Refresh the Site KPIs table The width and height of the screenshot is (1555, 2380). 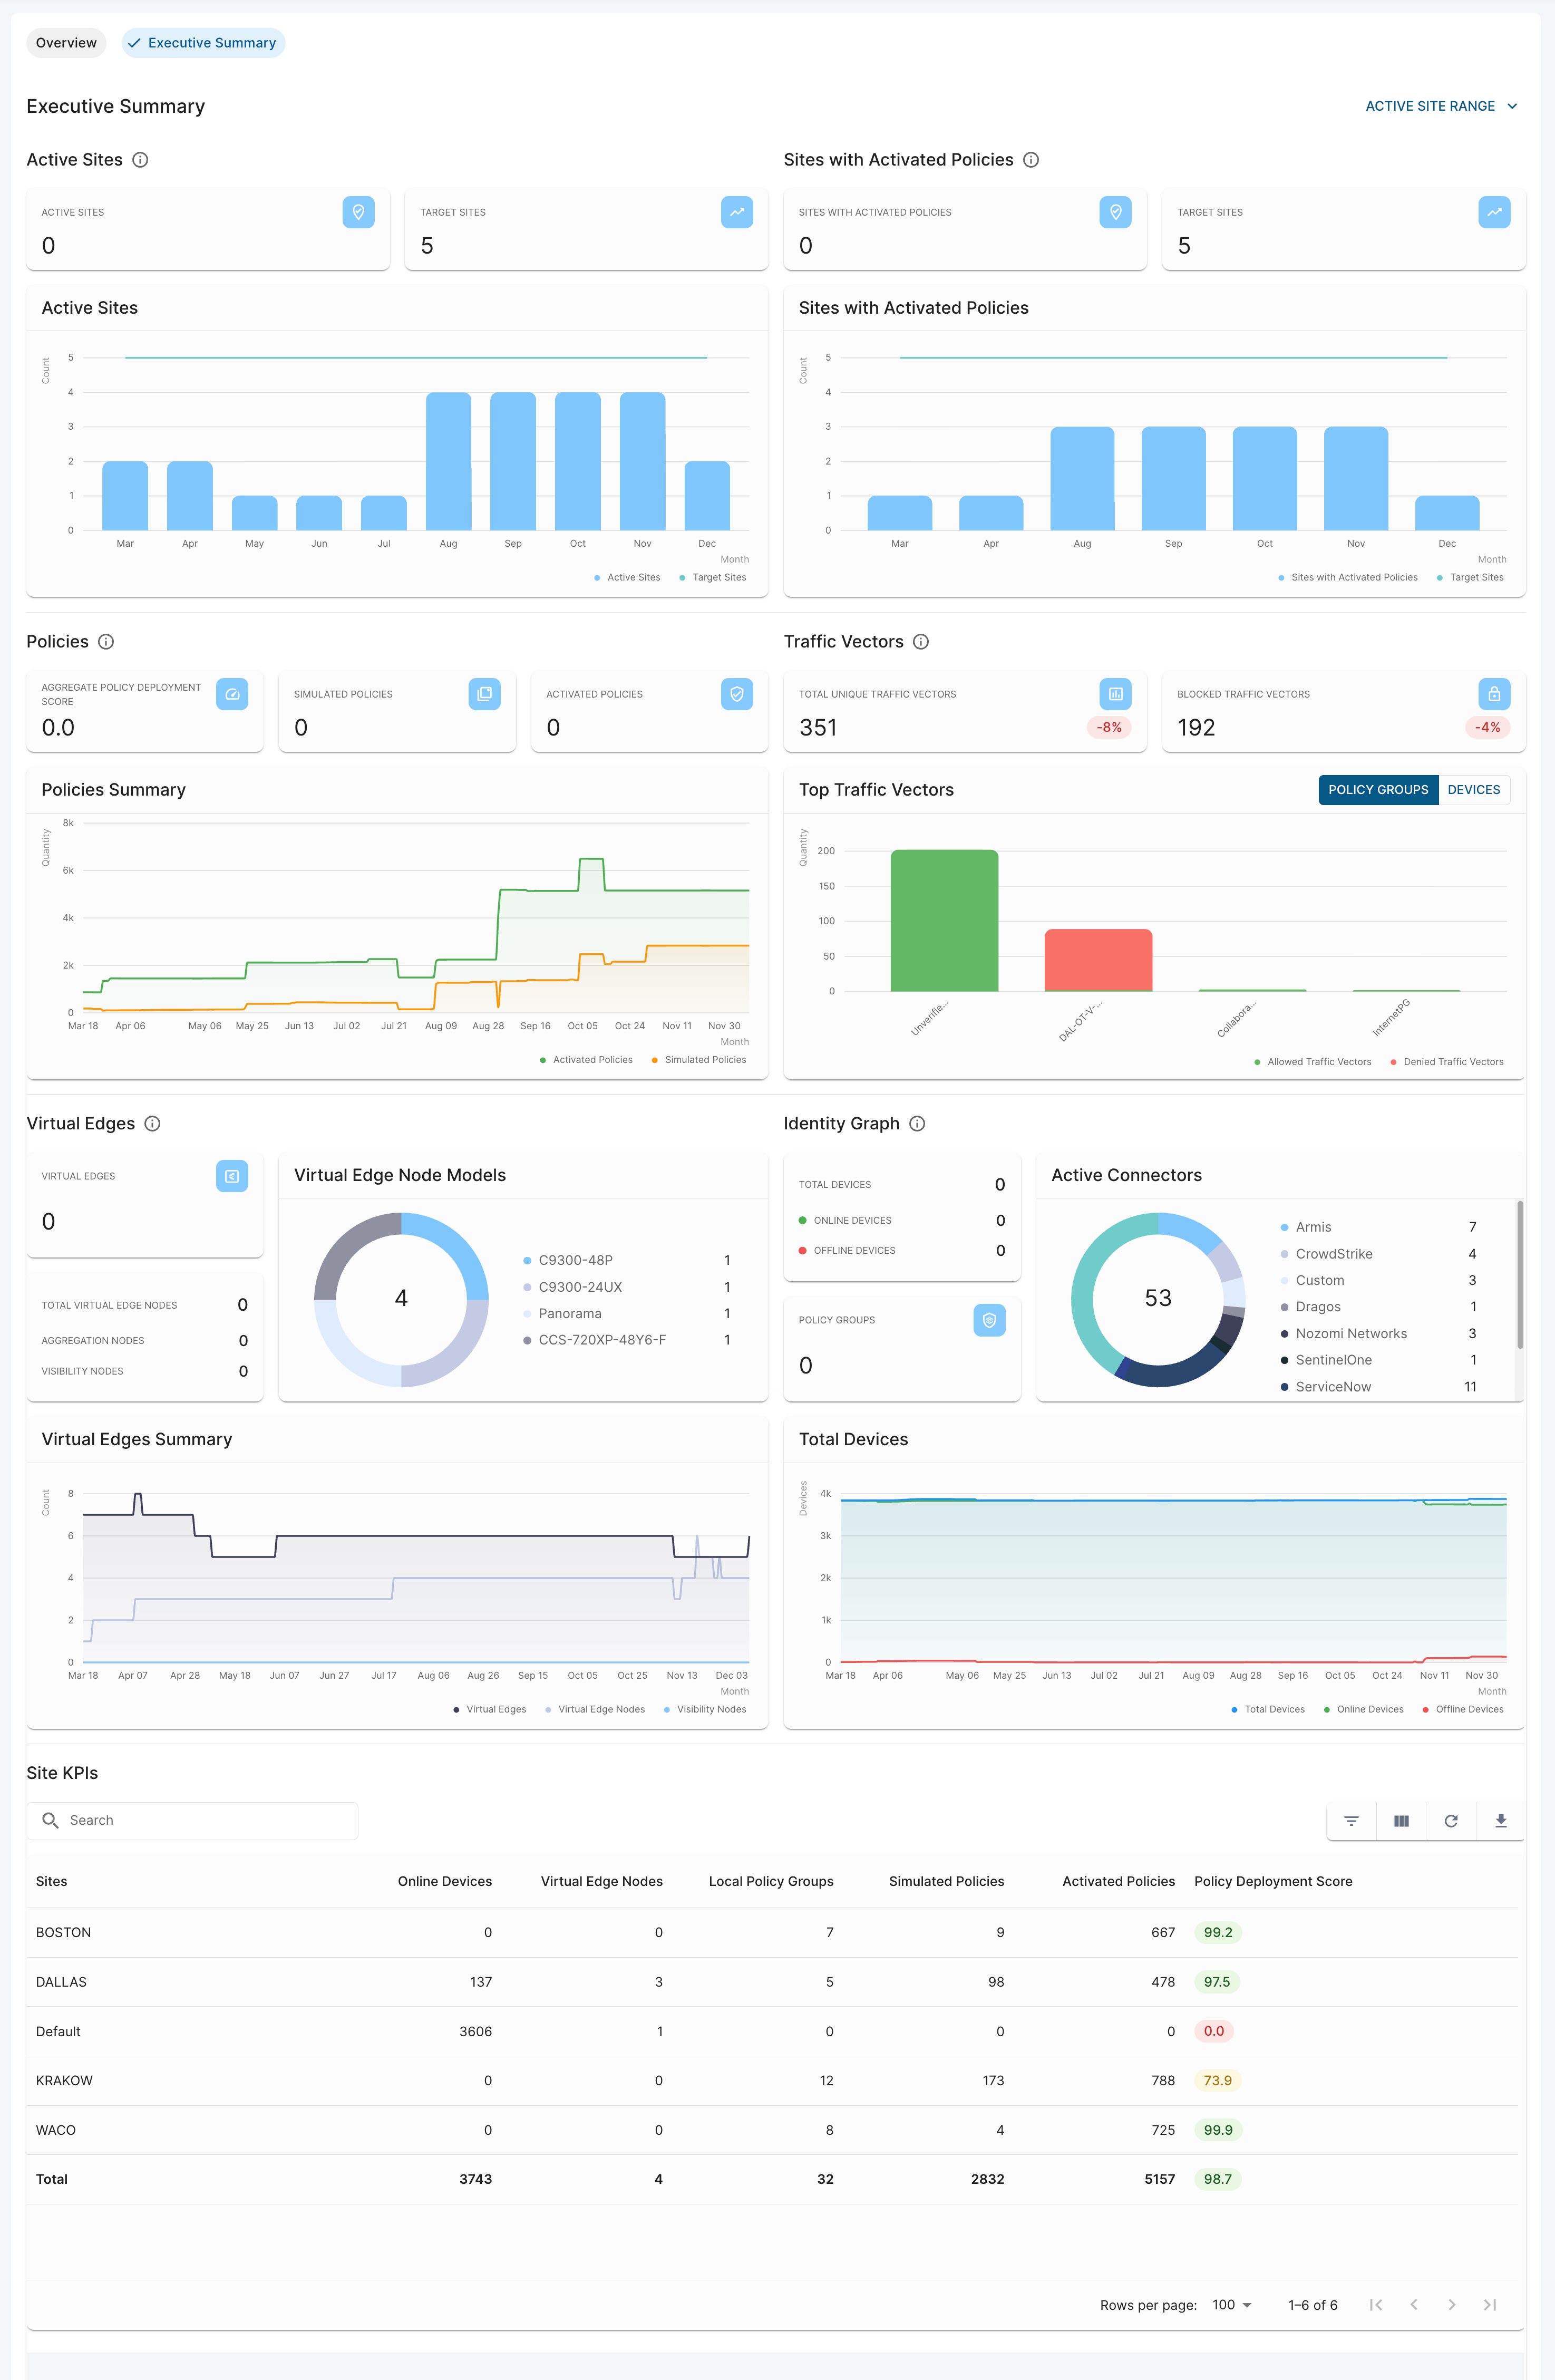[1451, 1821]
